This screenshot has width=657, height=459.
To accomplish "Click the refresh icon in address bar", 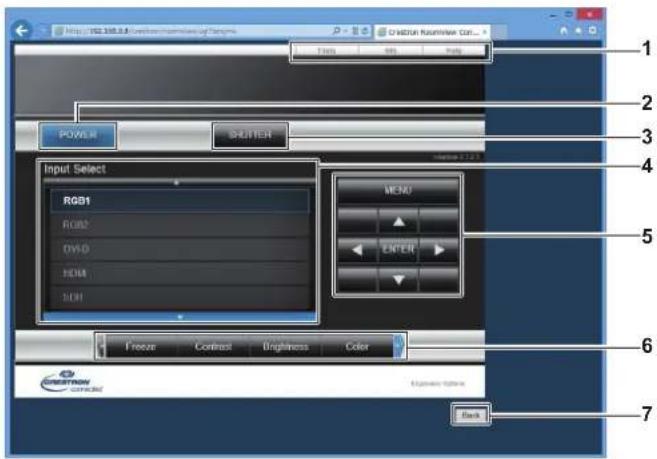I will (365, 31).
